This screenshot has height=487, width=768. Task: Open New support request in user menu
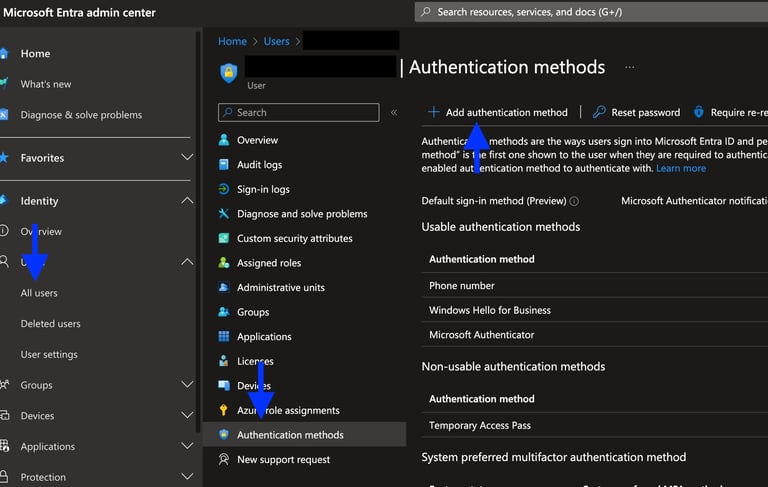[283, 460]
